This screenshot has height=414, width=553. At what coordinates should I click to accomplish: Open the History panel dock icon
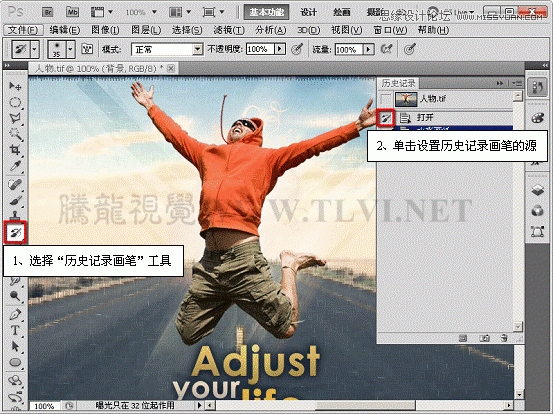click(537, 87)
